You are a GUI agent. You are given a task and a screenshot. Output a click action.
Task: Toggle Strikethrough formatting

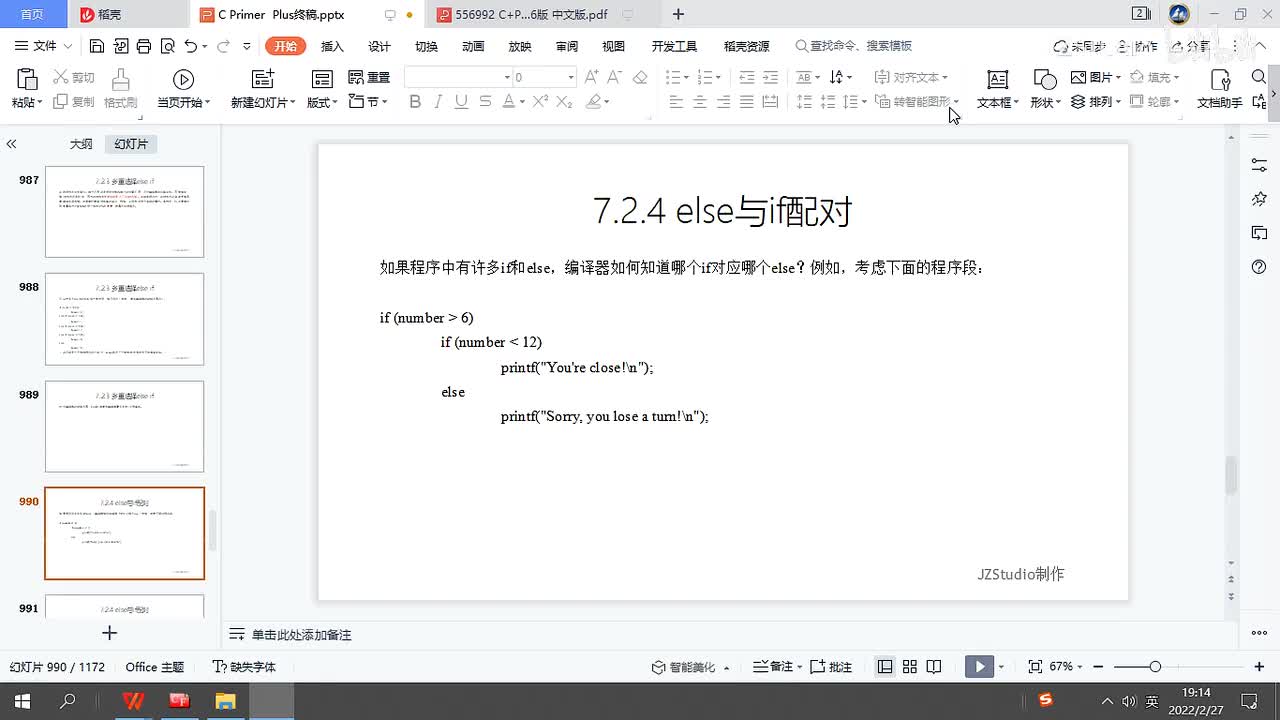tap(485, 102)
